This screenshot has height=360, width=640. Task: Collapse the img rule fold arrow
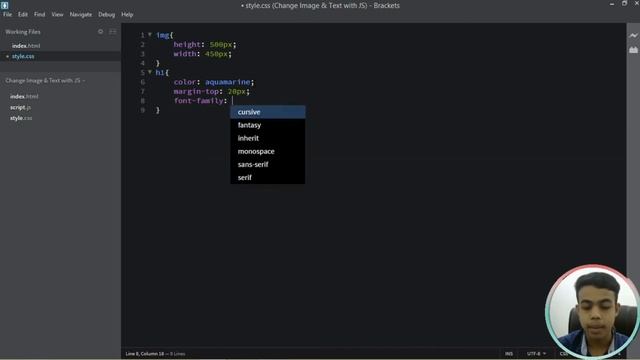(x=150, y=35)
